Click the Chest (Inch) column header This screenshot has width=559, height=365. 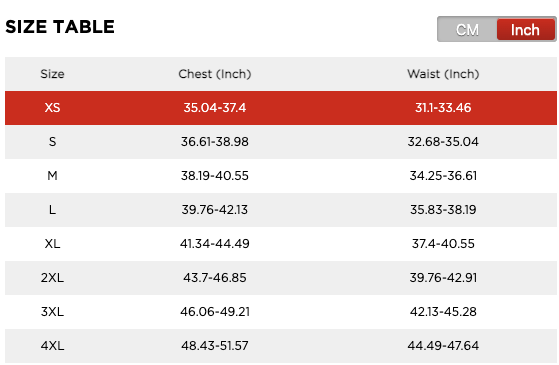pyautogui.click(x=215, y=74)
